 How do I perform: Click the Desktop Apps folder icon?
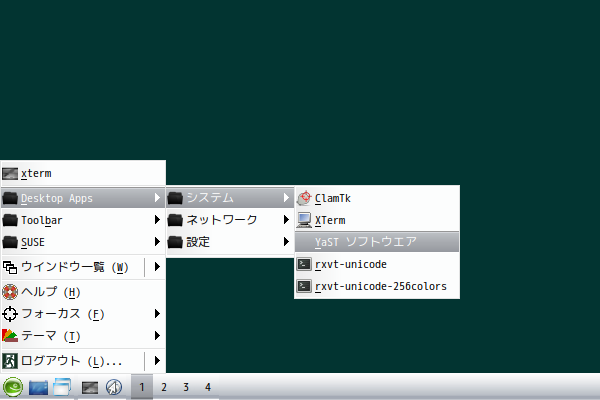tap(10, 198)
